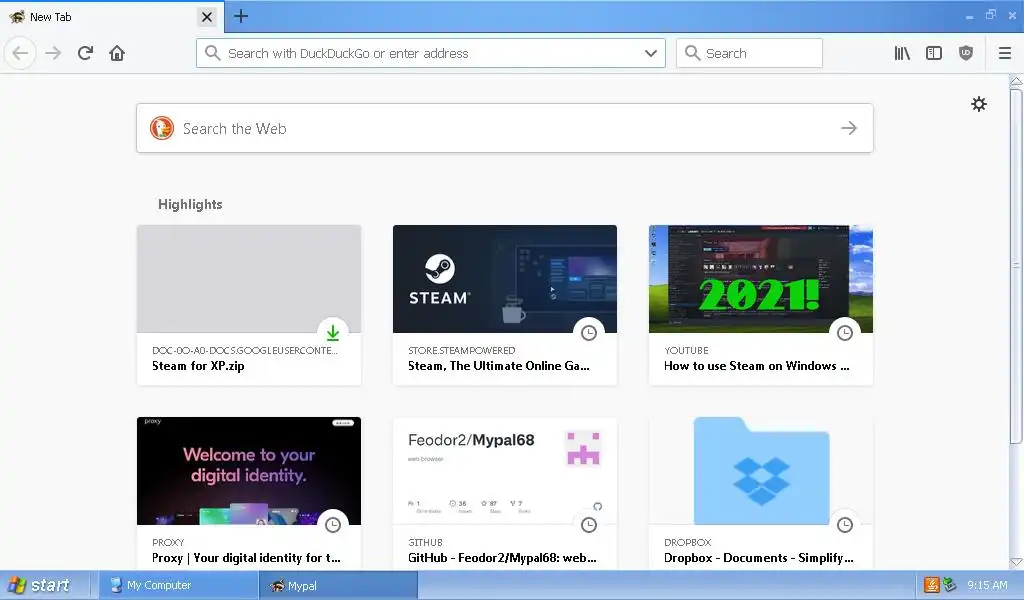Click the orange system tray icon
This screenshot has width=1024, height=600.
(x=932, y=586)
